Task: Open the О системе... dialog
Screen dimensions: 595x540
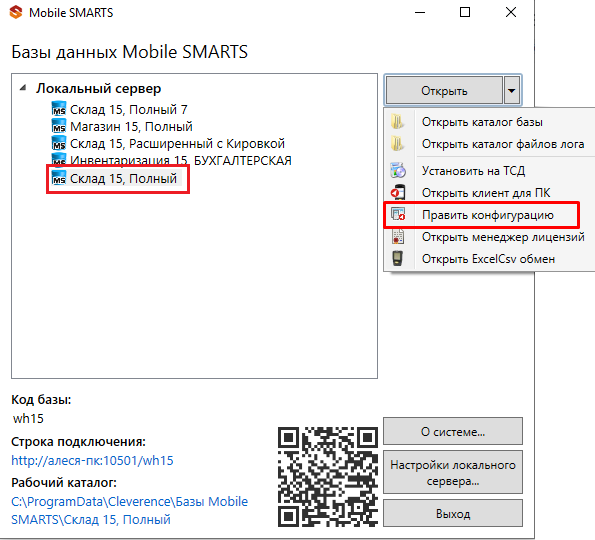Action: [453, 431]
